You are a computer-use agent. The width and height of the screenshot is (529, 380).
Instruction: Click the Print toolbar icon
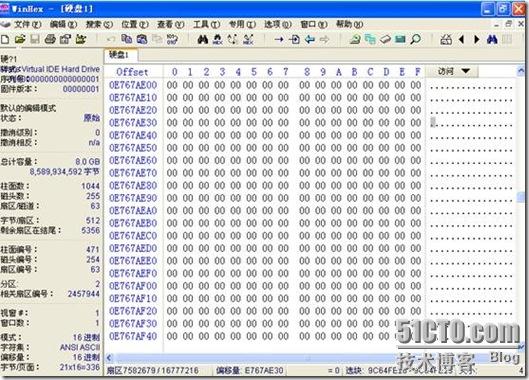(50, 39)
